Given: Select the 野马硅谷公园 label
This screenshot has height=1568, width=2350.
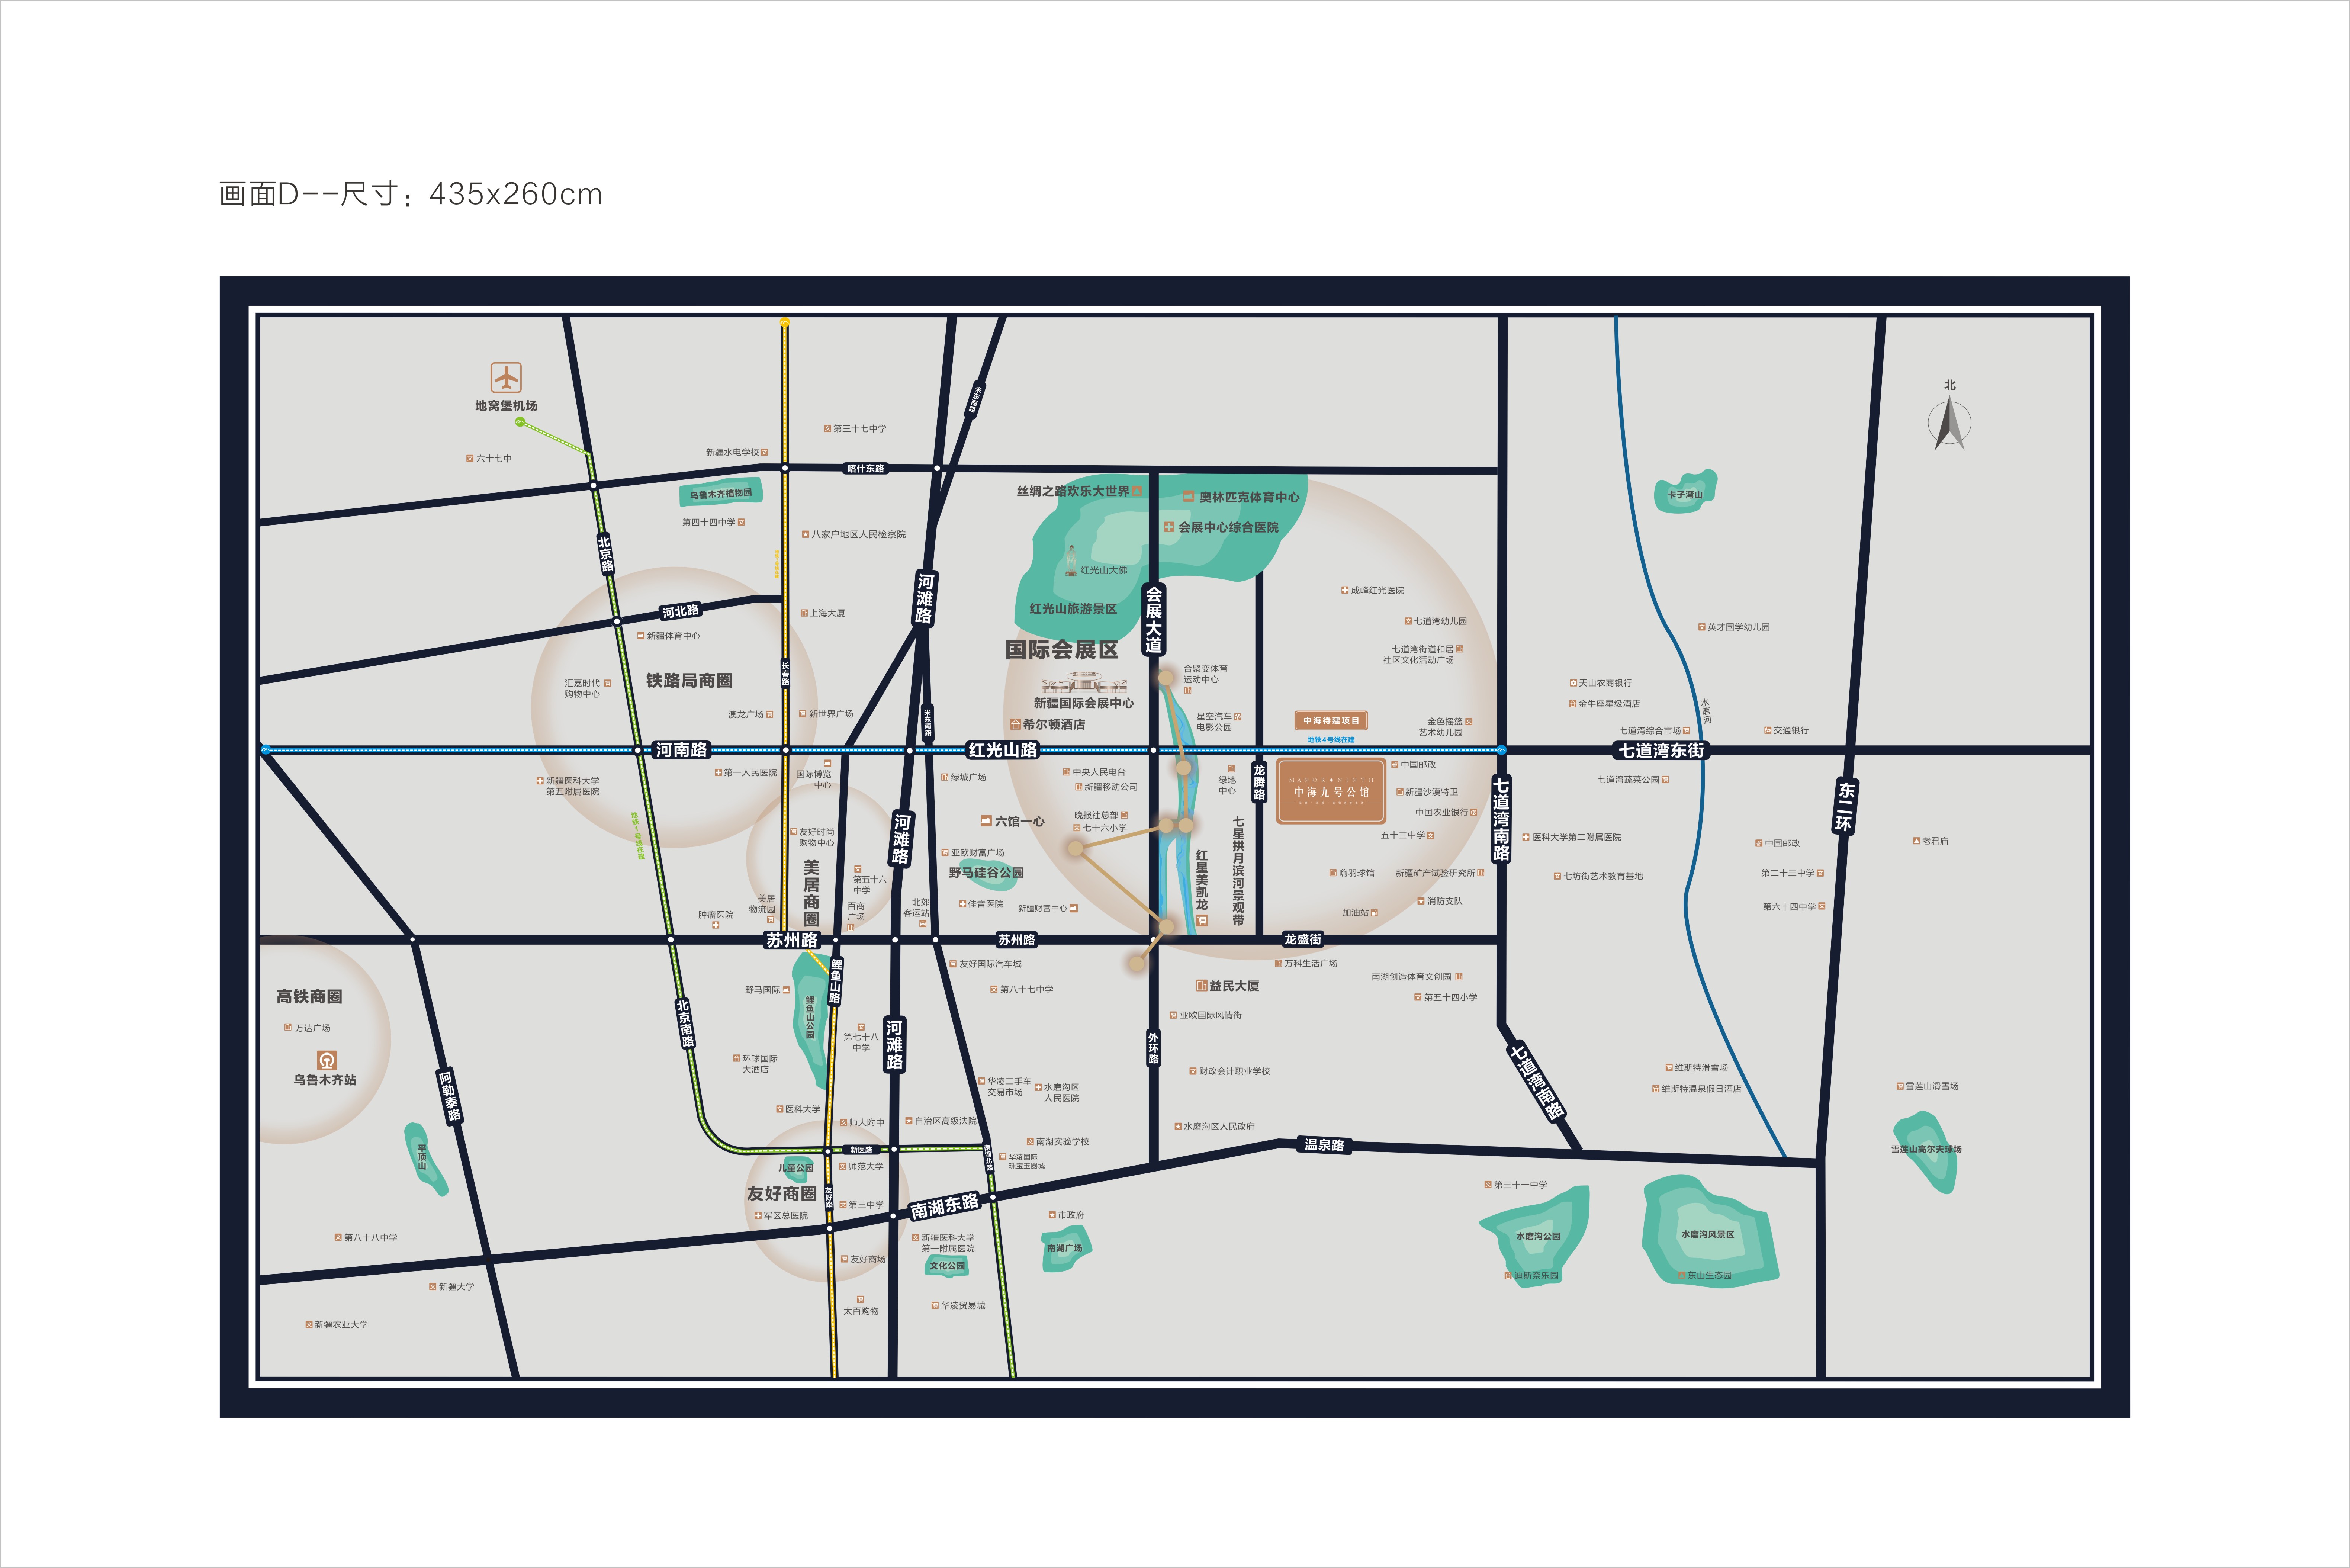Looking at the screenshot, I should pyautogui.click(x=986, y=872).
